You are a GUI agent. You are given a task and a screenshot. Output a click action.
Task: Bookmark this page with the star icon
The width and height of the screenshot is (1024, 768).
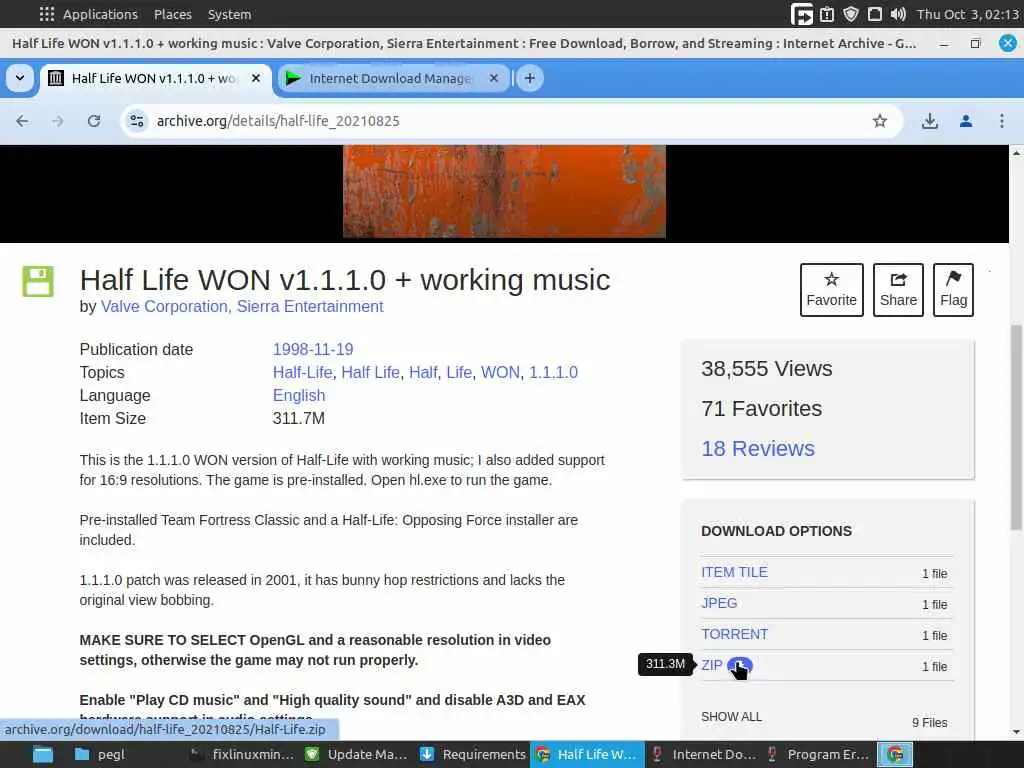point(880,121)
